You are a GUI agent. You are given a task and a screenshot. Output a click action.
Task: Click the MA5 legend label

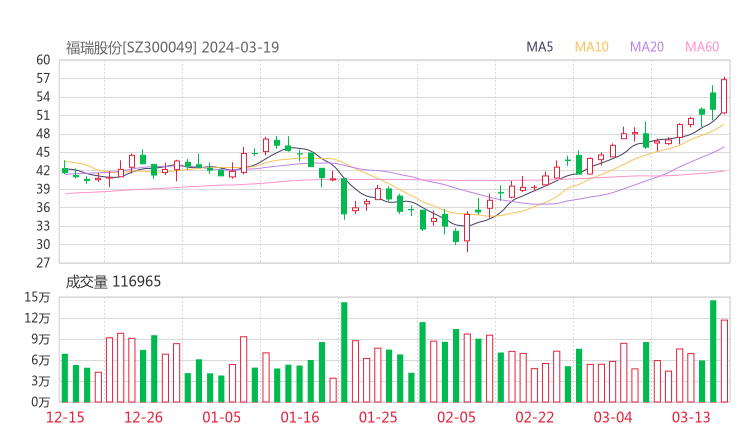click(539, 47)
